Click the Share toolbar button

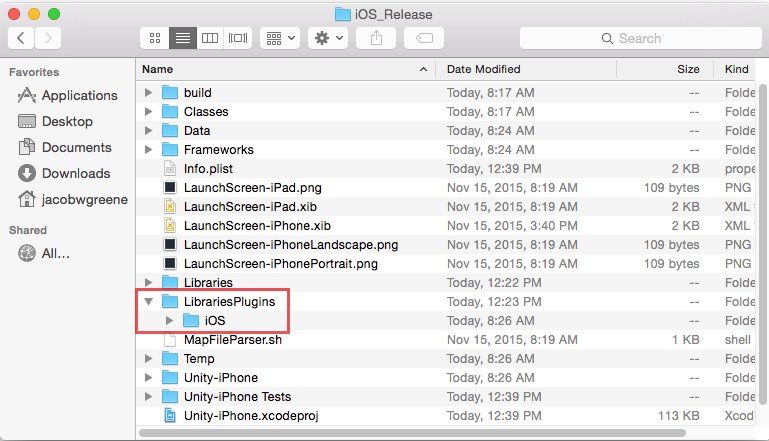pos(376,38)
